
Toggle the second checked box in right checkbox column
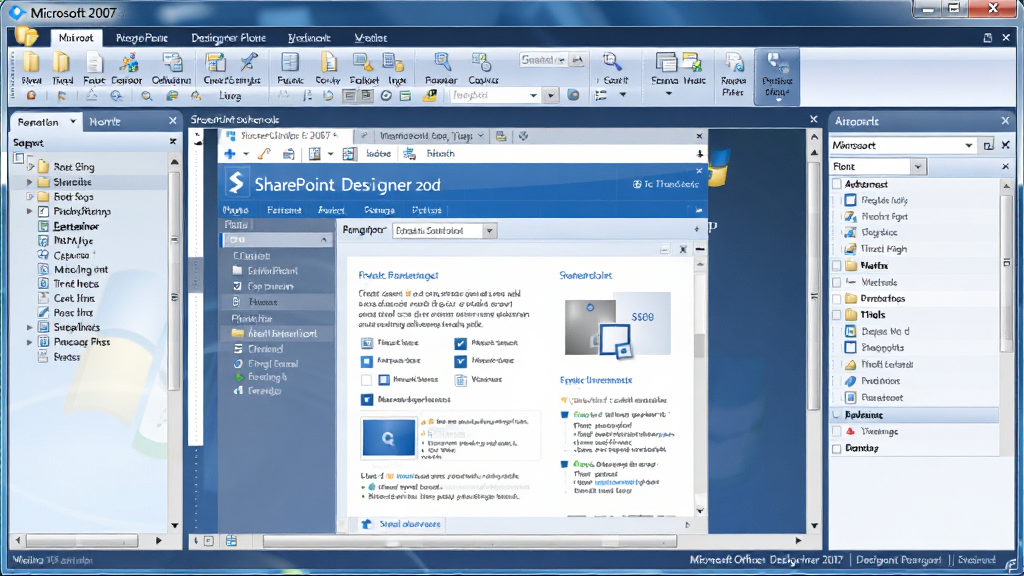[460, 360]
